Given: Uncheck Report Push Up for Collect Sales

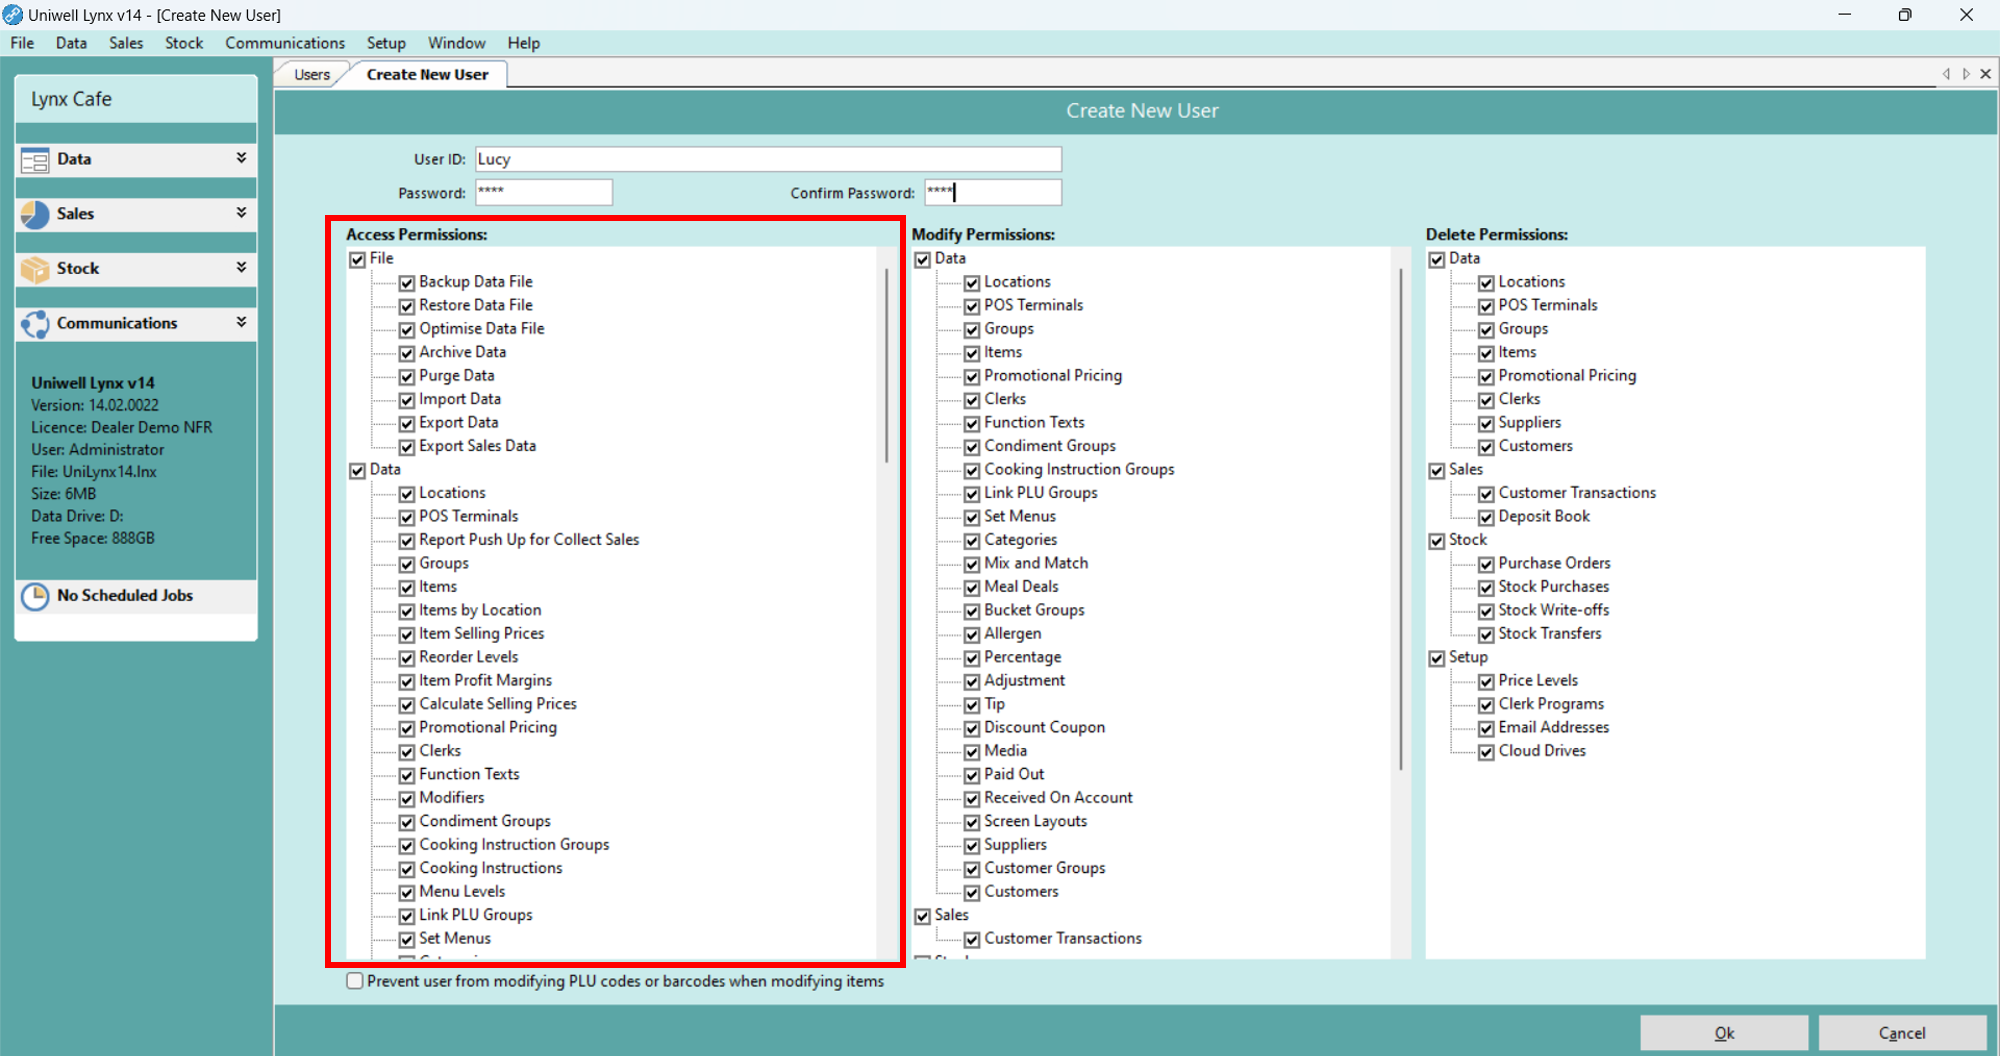Looking at the screenshot, I should click(x=407, y=541).
